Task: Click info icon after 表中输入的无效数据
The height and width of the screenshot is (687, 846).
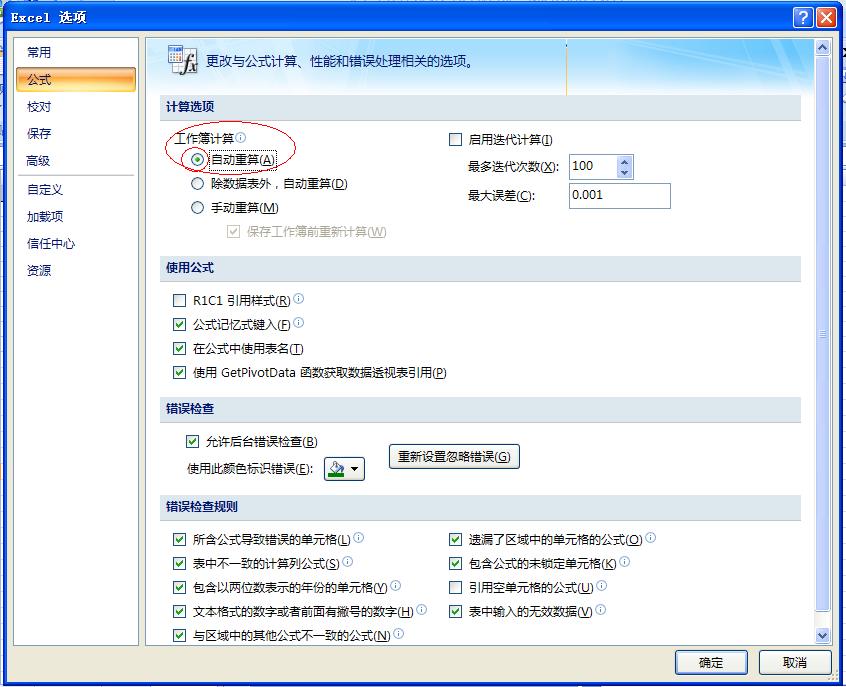Action: pyautogui.click(x=601, y=609)
